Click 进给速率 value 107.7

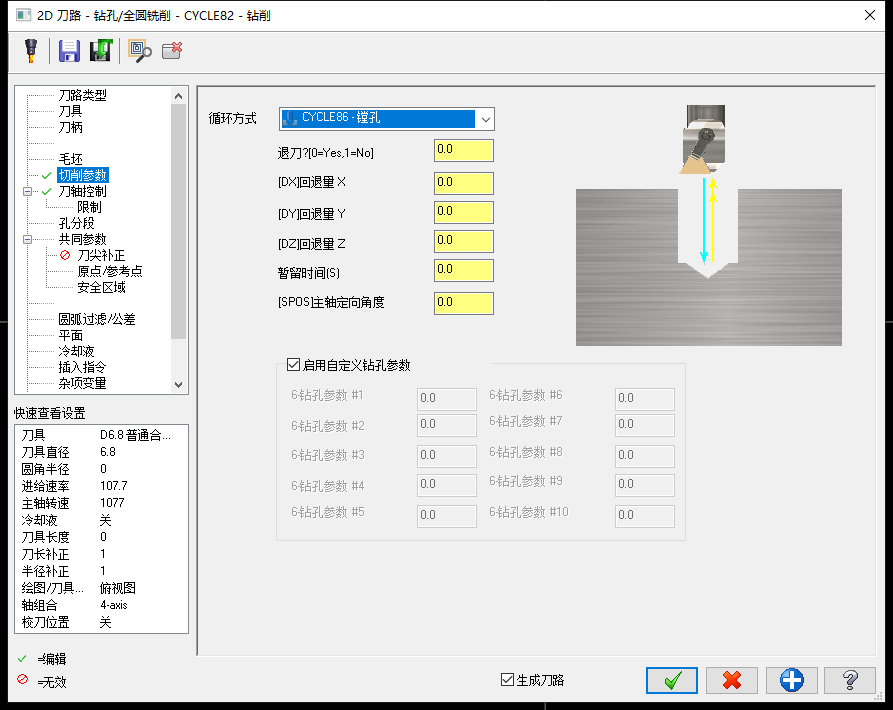[x=114, y=486]
